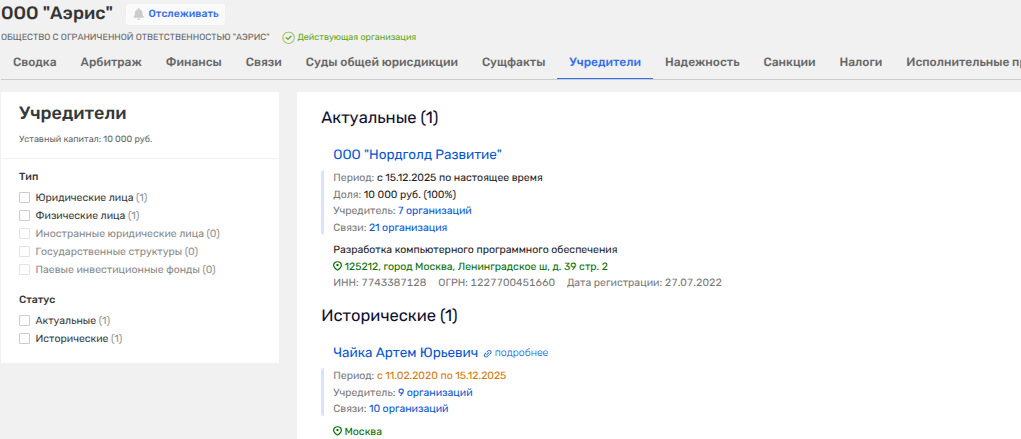Open the Суды общей юрисдикции tab
This screenshot has height=439, width=1021.
click(381, 62)
